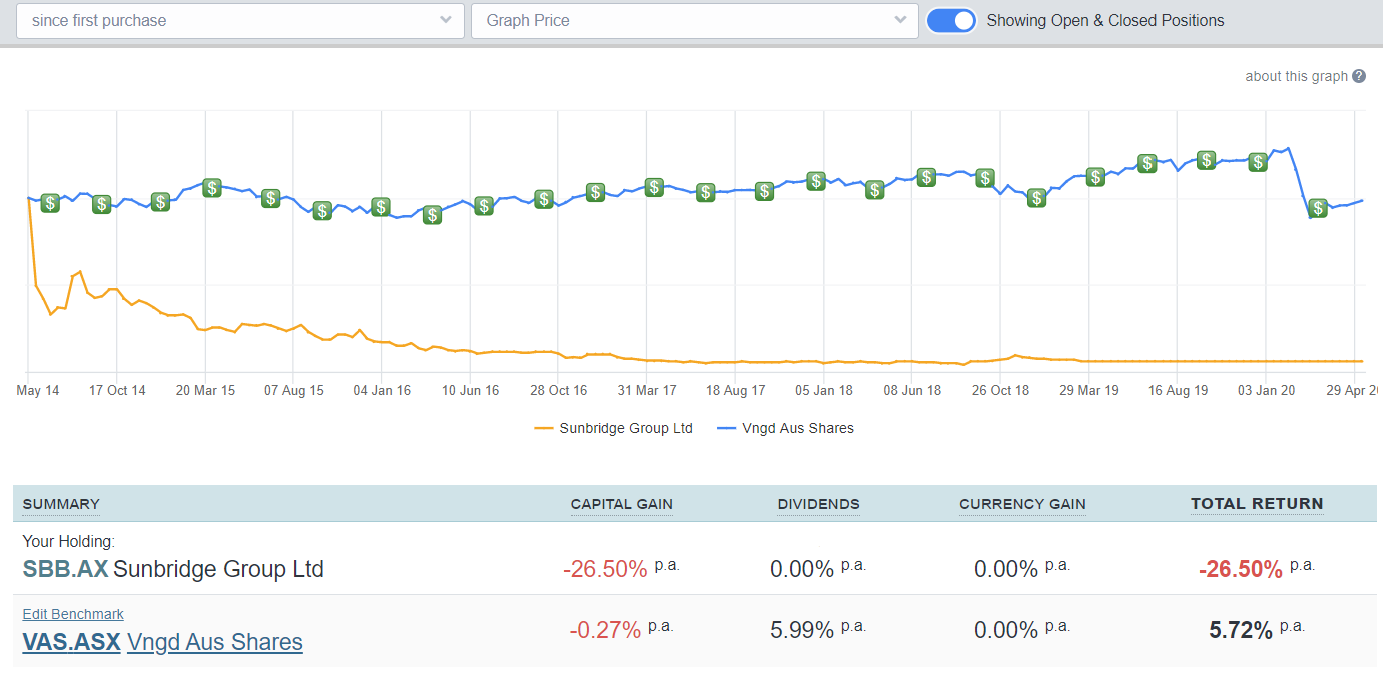Image resolution: width=1383 pixels, height=673 pixels.
Task: Toggle the Sunbridge Group Ltd legend entry
Action: click(614, 428)
